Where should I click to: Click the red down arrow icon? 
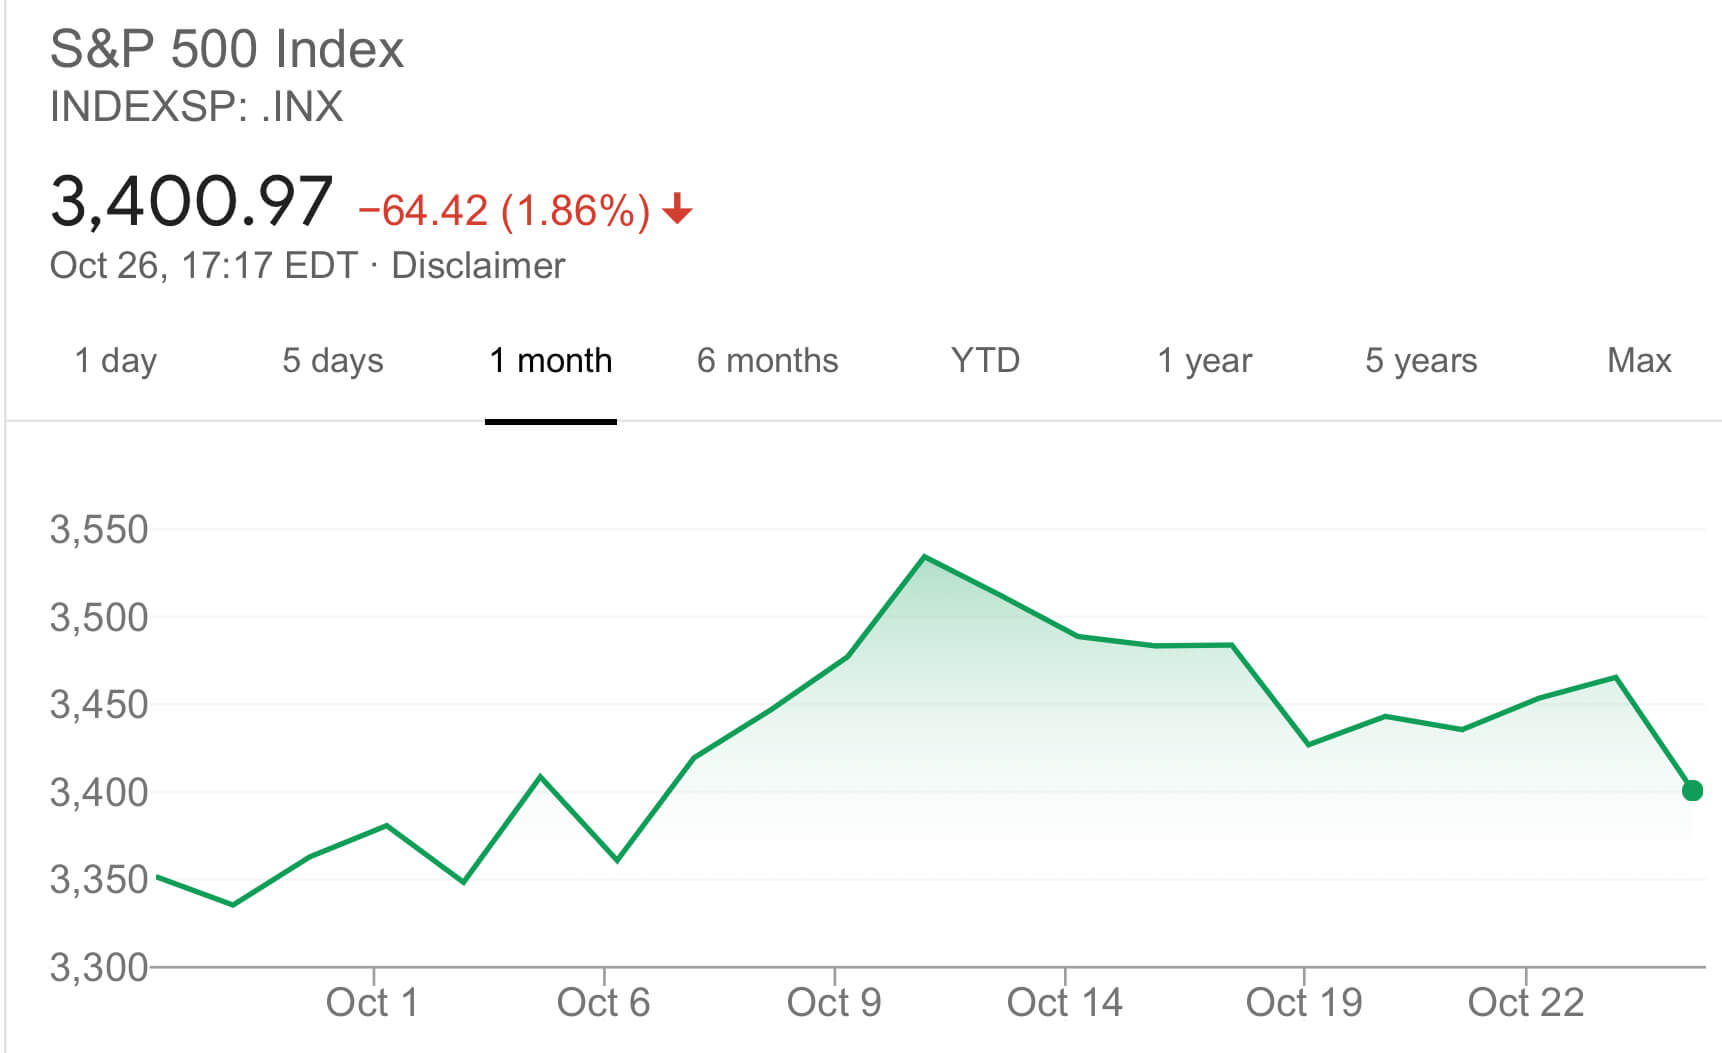pyautogui.click(x=677, y=209)
